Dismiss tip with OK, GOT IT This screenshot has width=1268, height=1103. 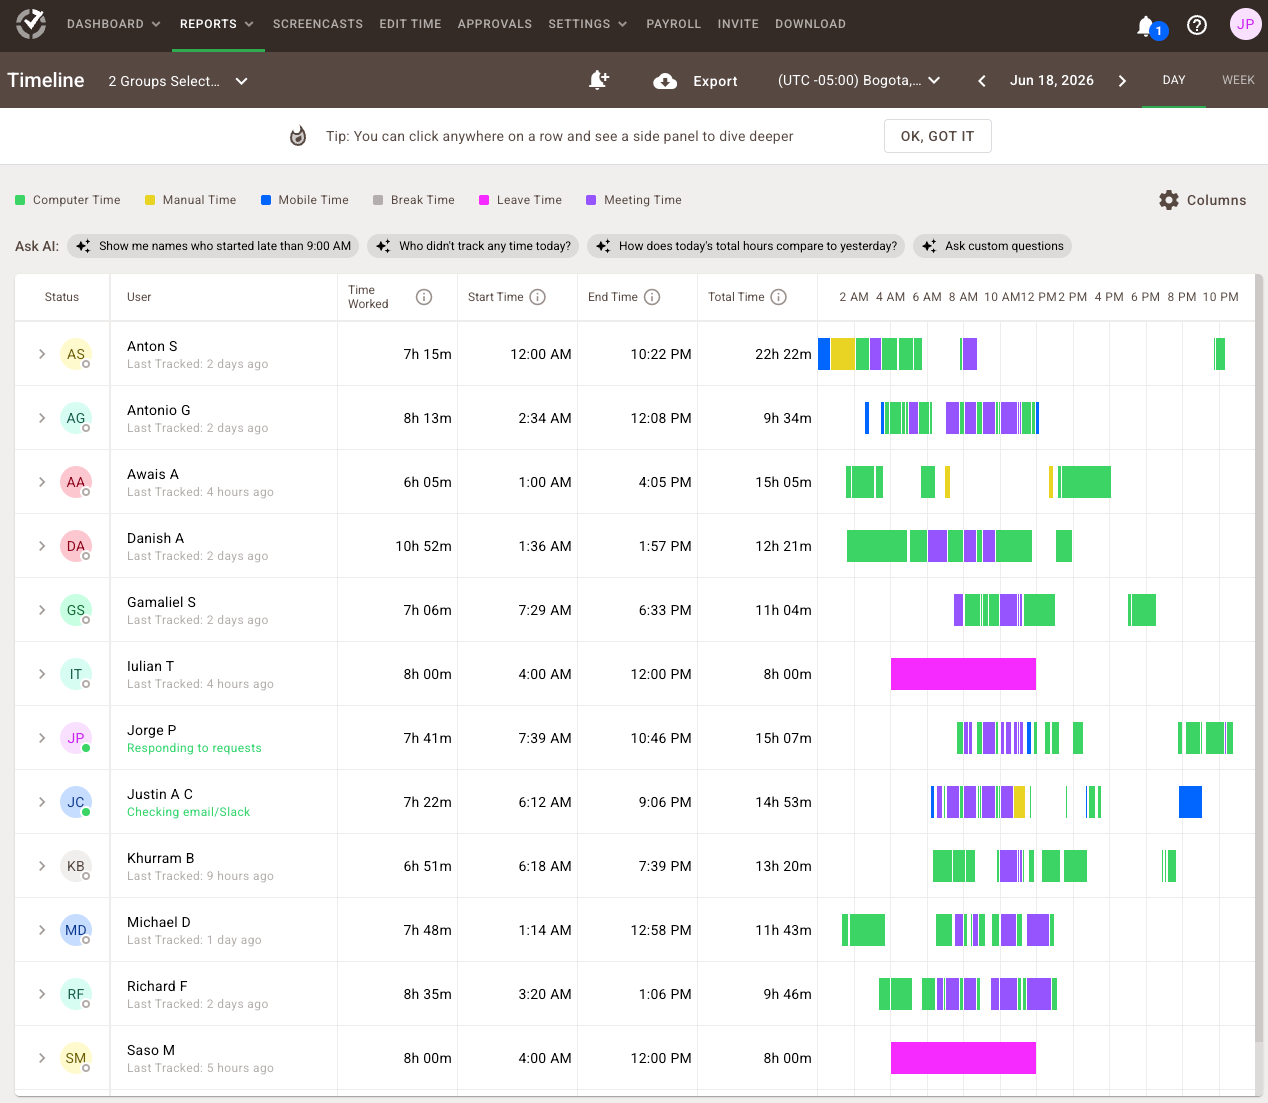938,136
